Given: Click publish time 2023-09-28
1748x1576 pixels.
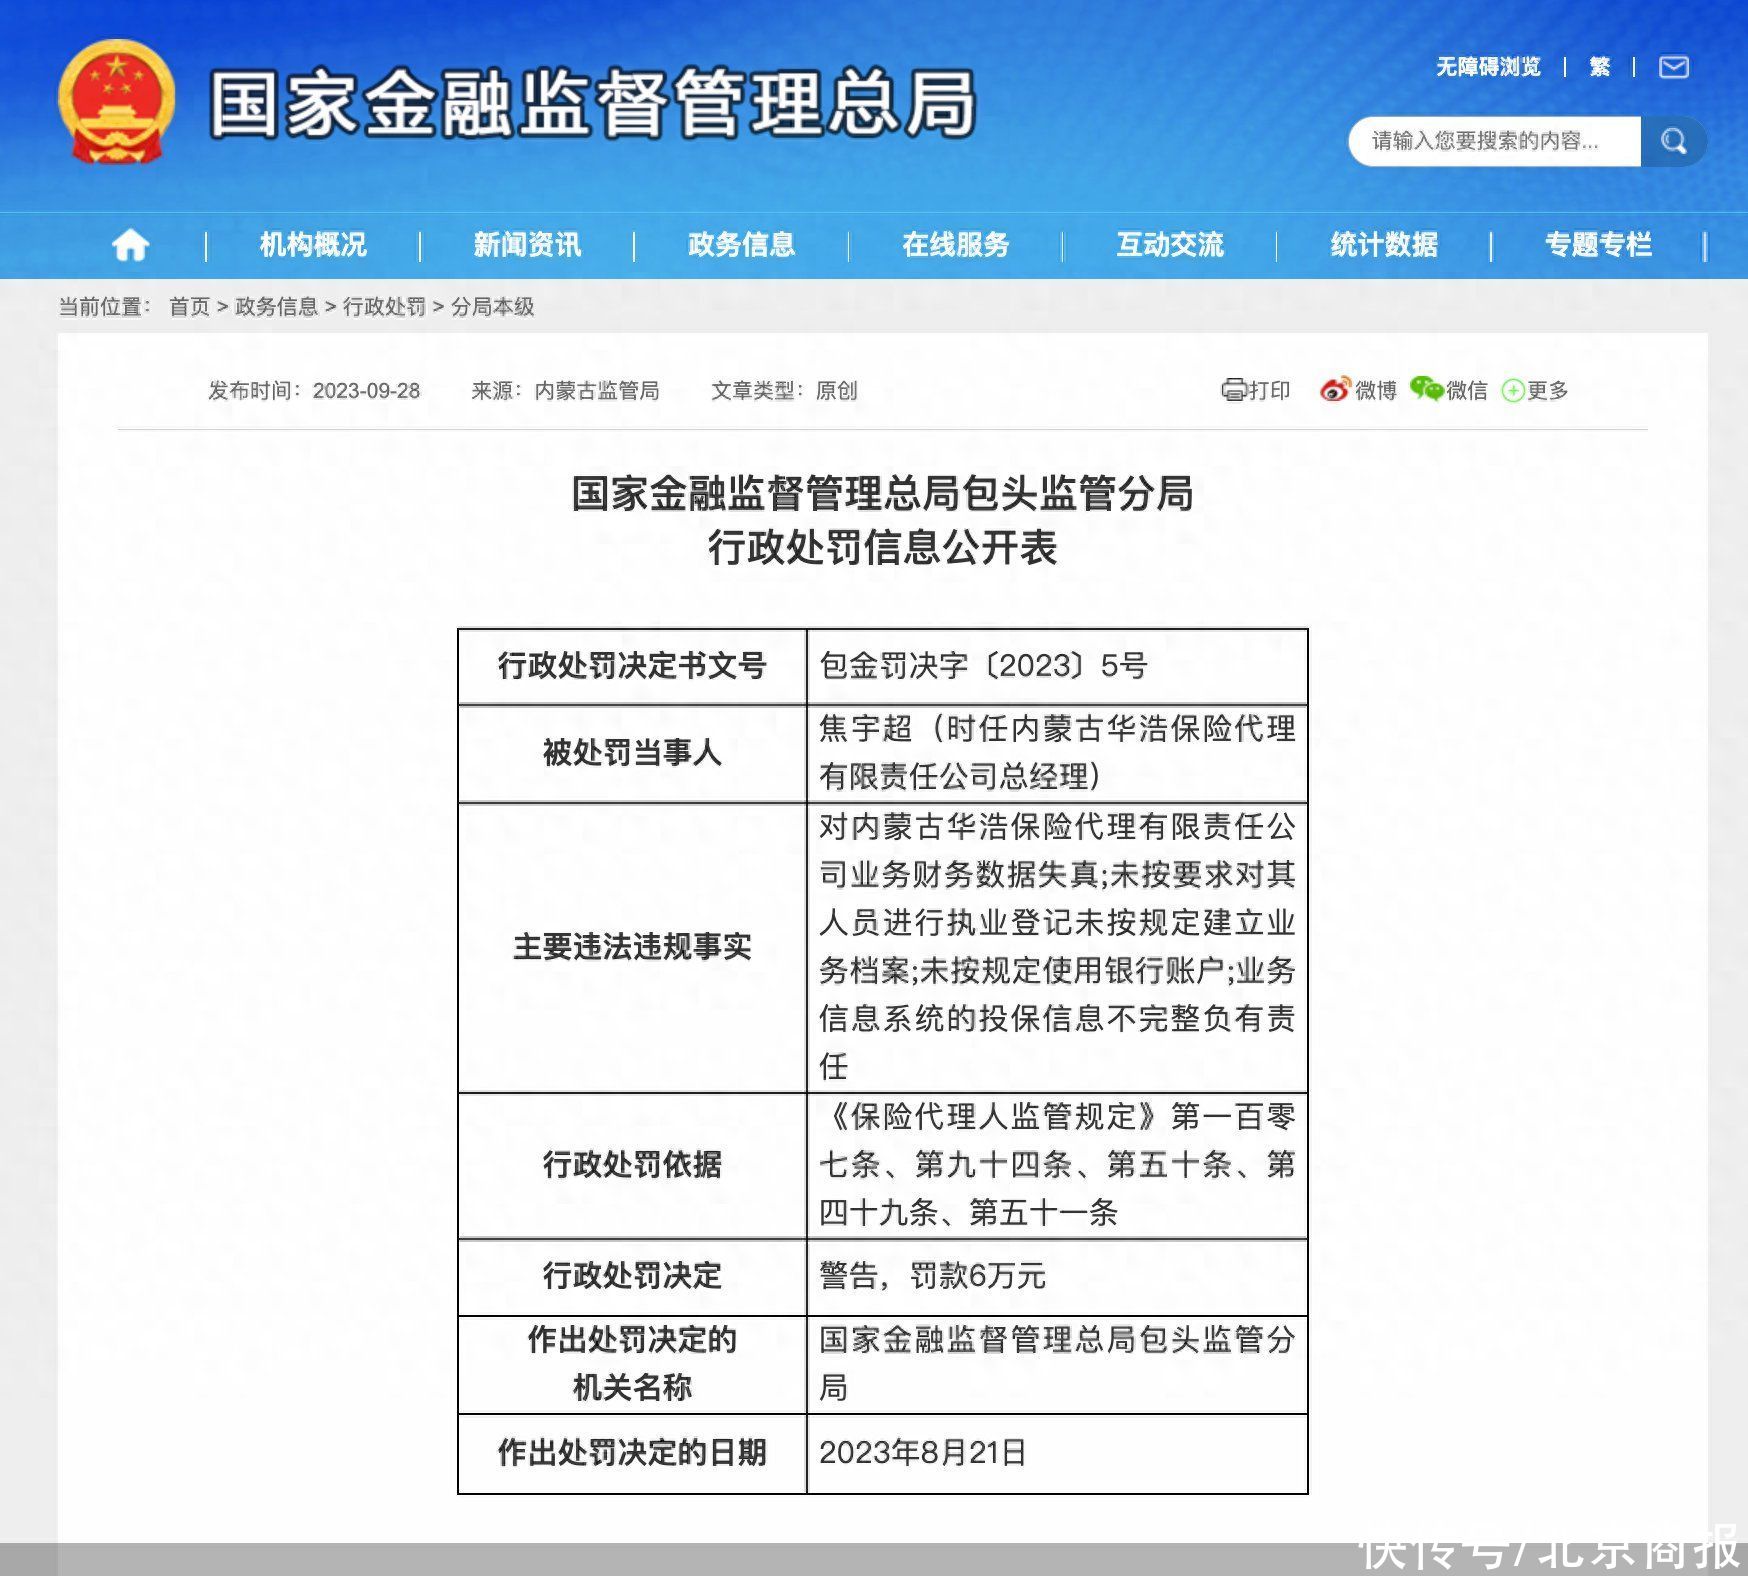Looking at the screenshot, I should point(366,391).
